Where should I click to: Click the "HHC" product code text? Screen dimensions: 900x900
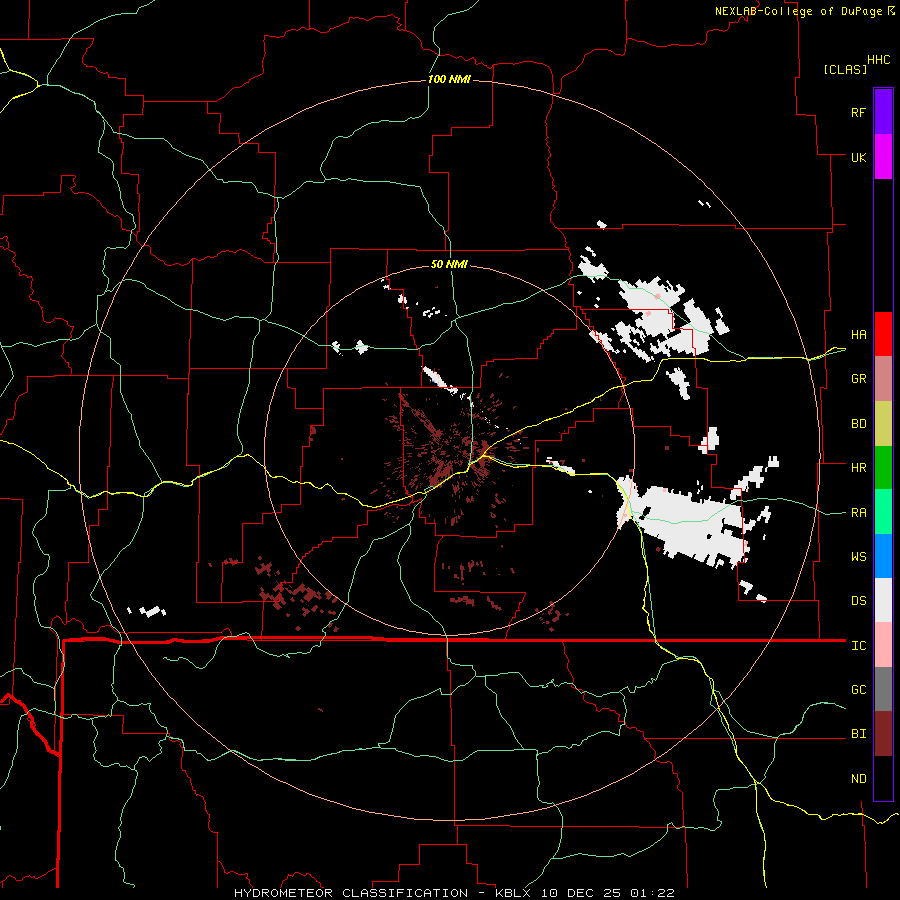[879, 60]
